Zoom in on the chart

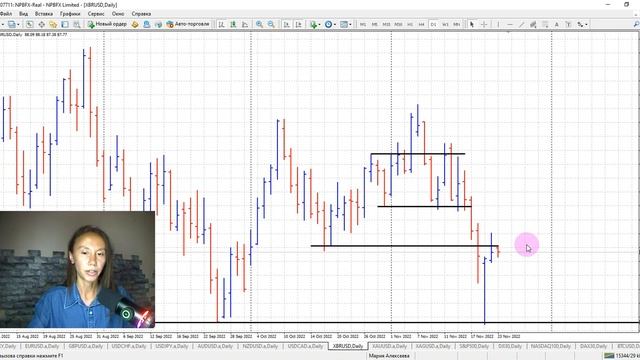point(259,24)
